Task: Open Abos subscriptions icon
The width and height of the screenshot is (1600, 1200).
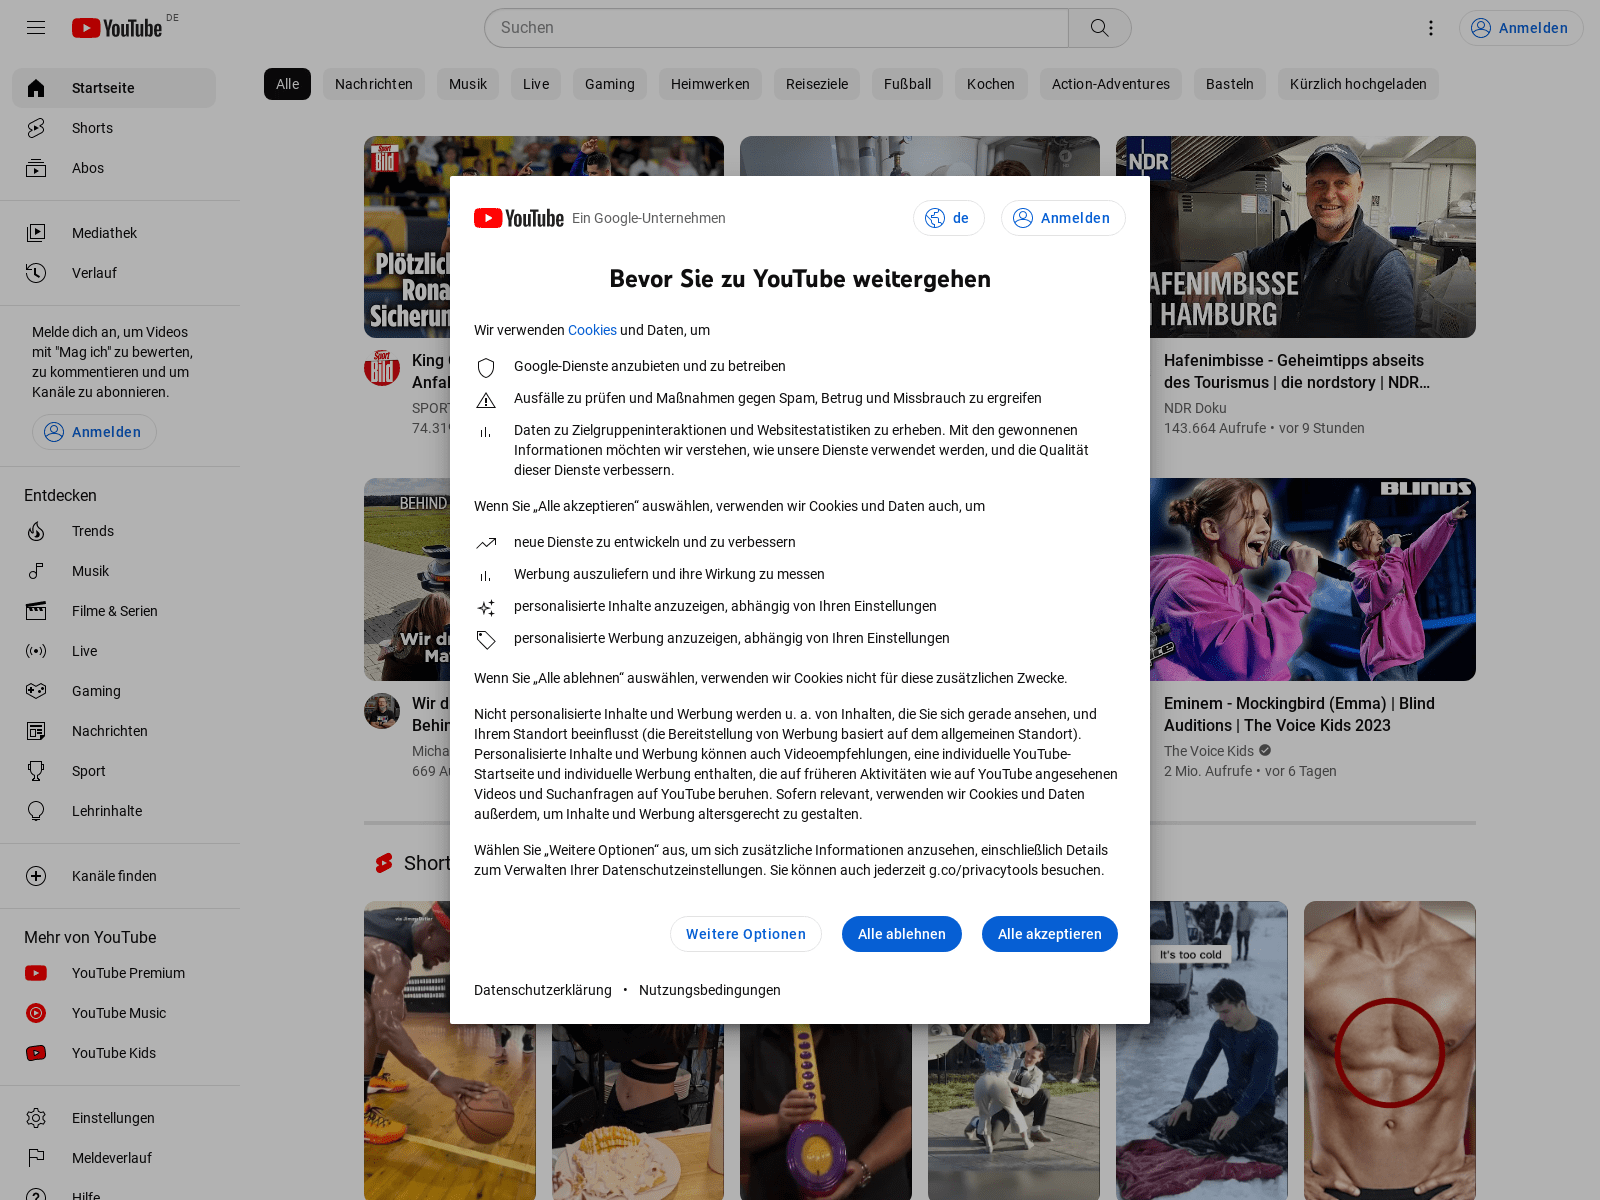Action: click(36, 168)
